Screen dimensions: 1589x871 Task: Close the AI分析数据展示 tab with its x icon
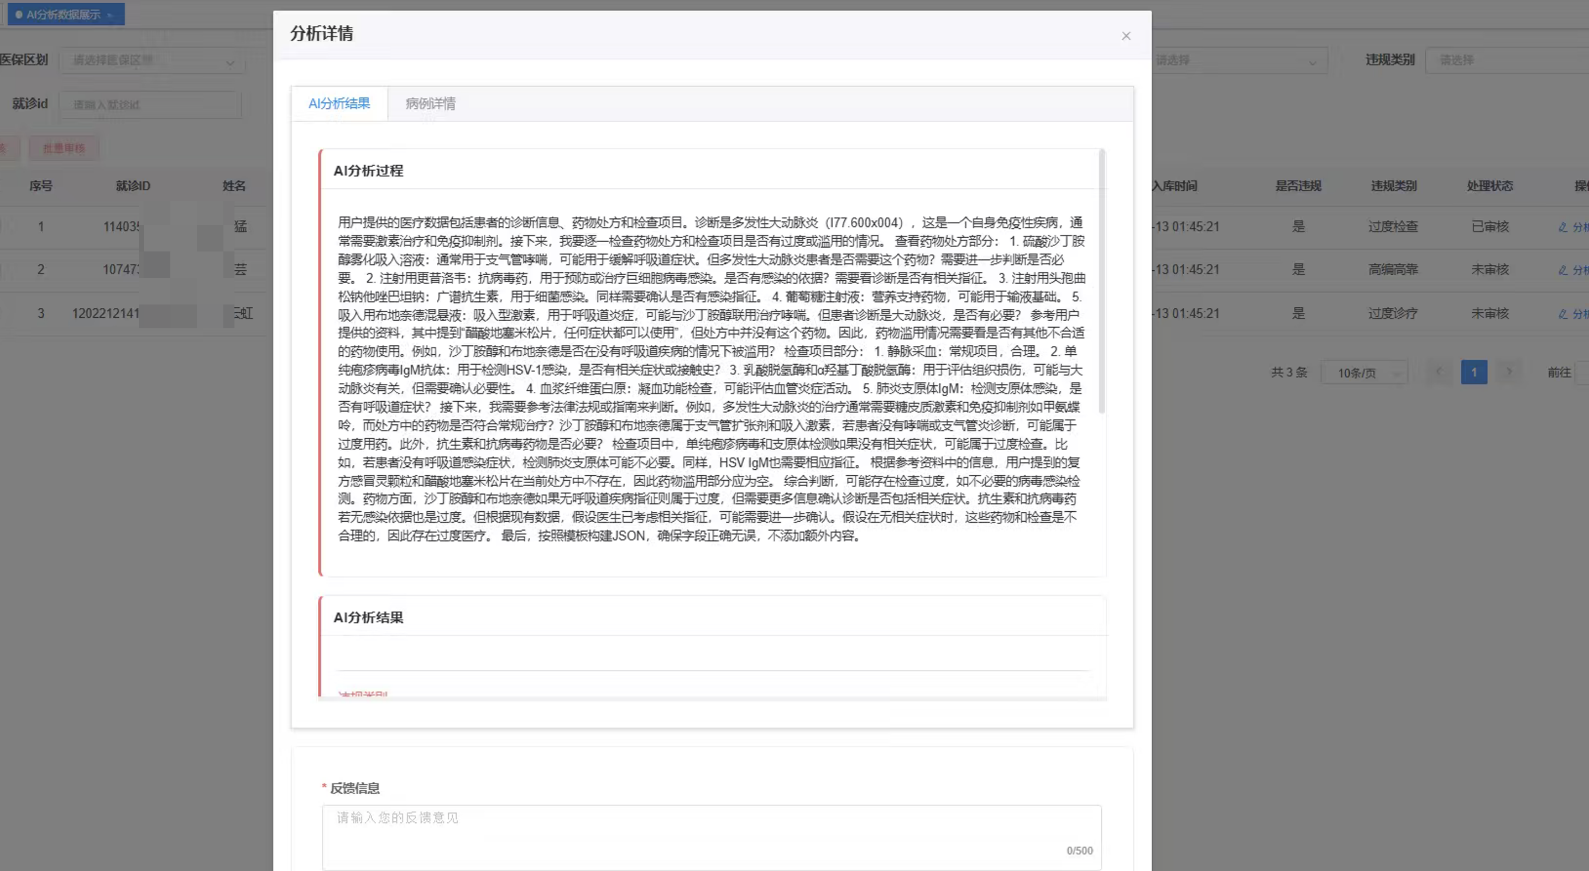[x=110, y=15]
